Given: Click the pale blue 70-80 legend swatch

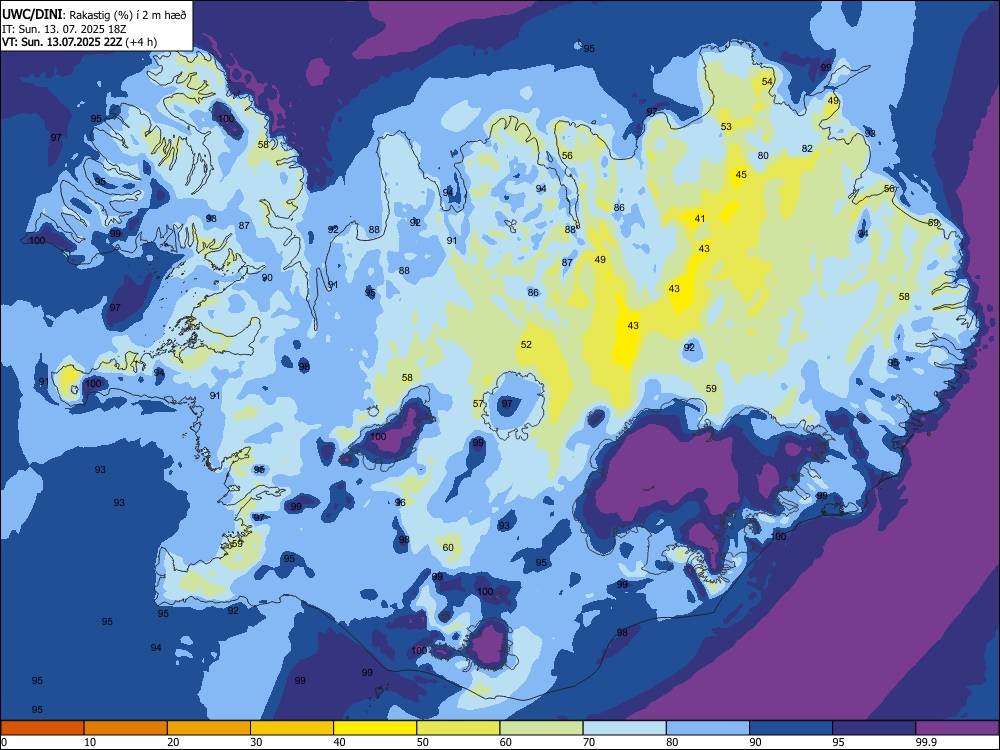Looking at the screenshot, I should click(x=624, y=728).
